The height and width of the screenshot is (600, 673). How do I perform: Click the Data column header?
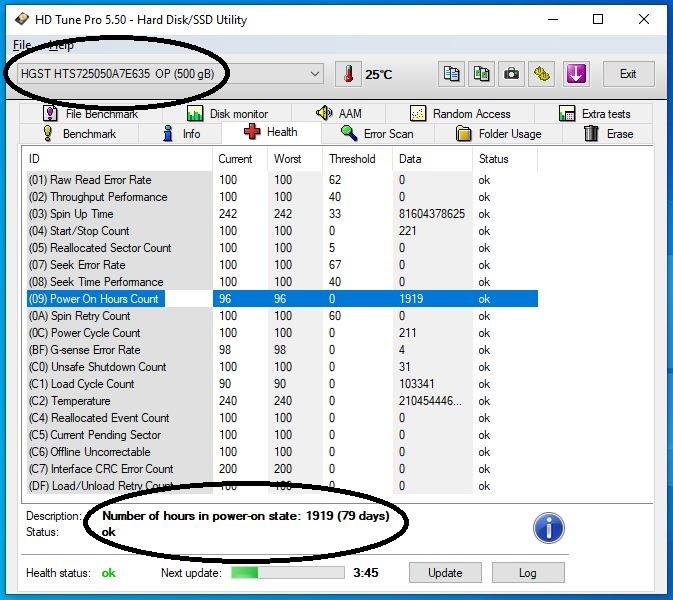pyautogui.click(x=433, y=159)
